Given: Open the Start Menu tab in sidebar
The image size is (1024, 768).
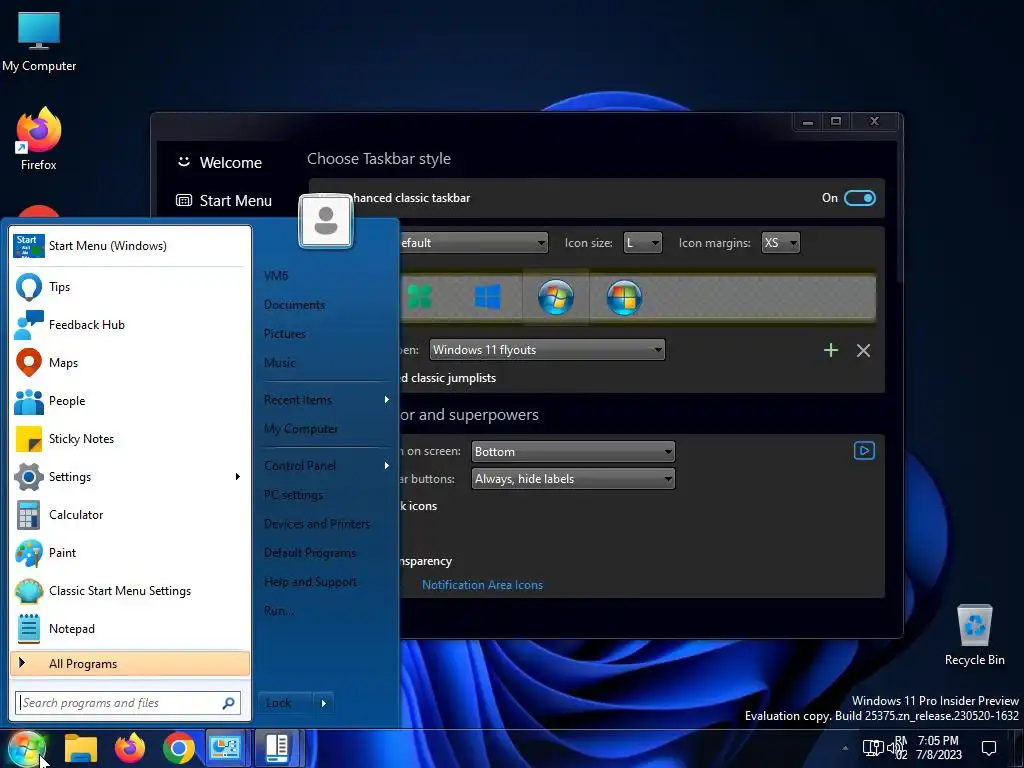Looking at the screenshot, I should coord(224,200).
